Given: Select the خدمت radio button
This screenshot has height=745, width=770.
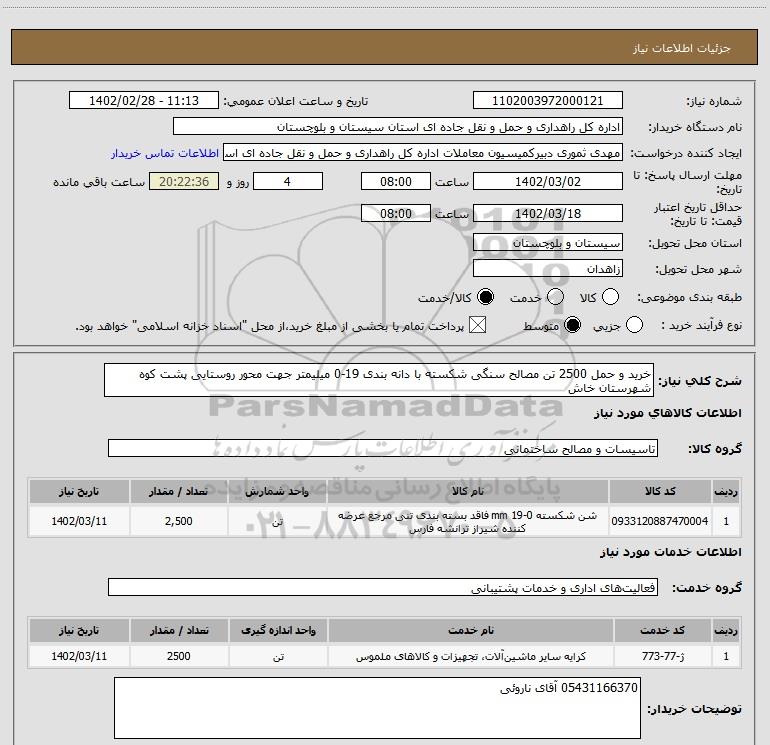Looking at the screenshot, I should (x=555, y=297).
